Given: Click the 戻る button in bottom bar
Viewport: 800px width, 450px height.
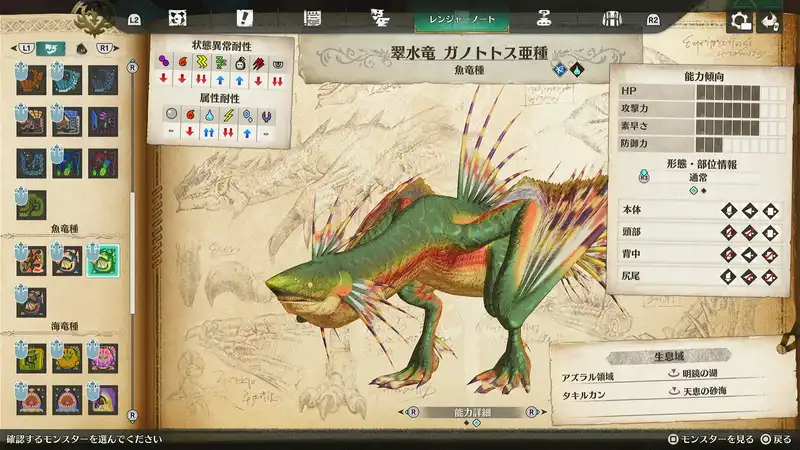Looking at the screenshot, I should 776,439.
